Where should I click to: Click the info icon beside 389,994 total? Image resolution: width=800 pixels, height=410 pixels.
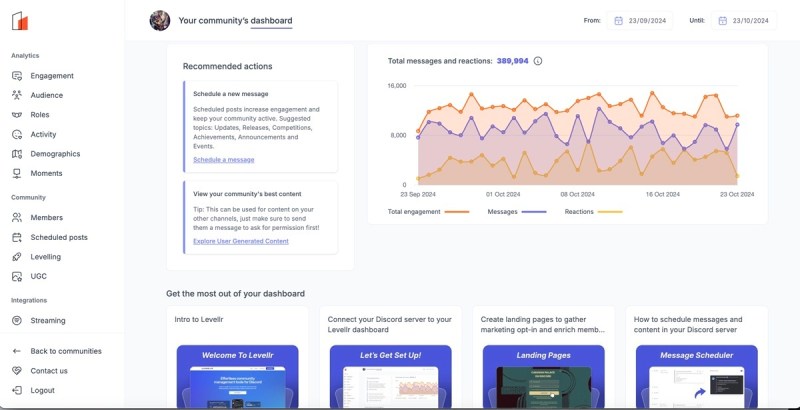click(x=538, y=61)
